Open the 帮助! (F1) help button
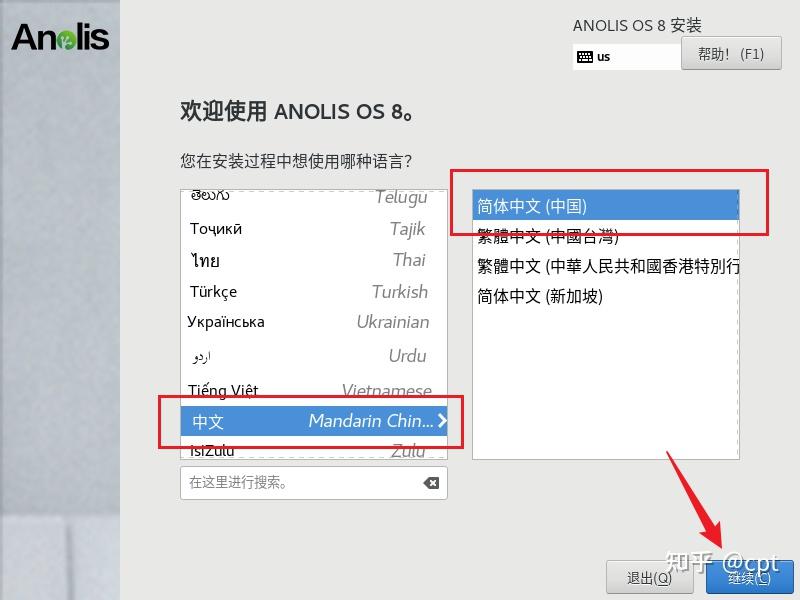The image size is (800, 600). click(x=731, y=53)
